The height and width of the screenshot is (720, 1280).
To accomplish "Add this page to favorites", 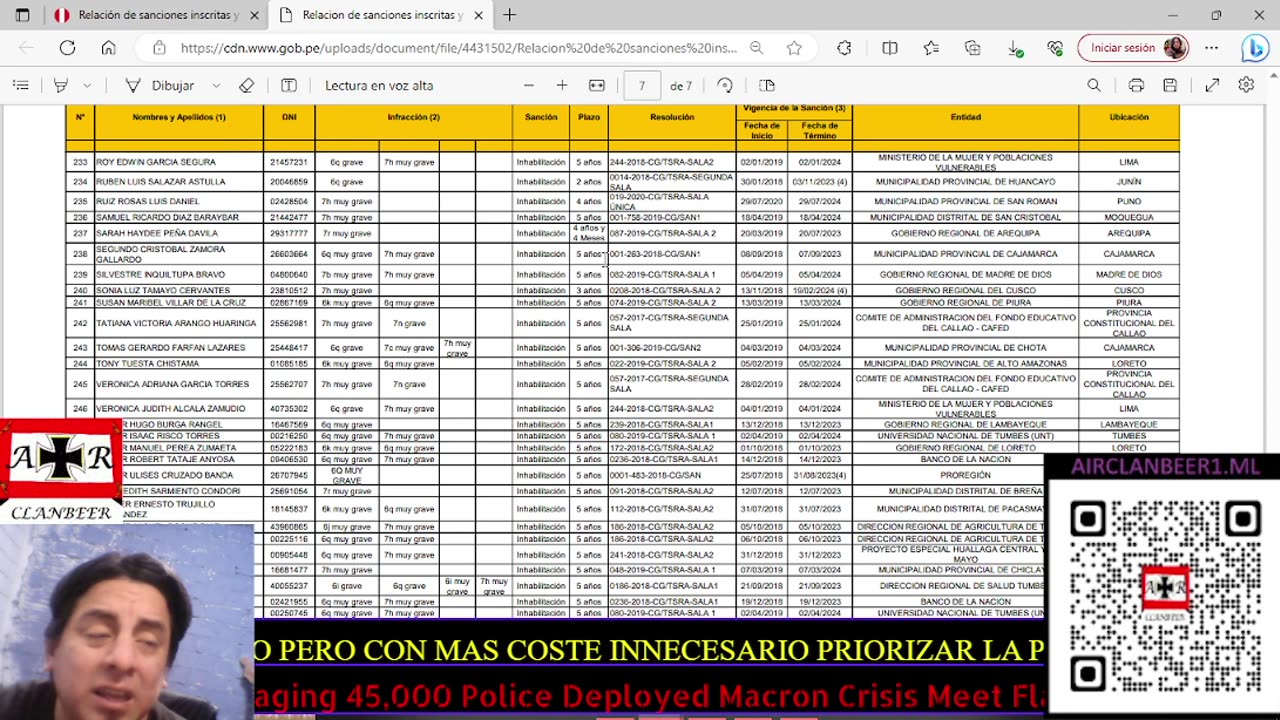I will 794,47.
